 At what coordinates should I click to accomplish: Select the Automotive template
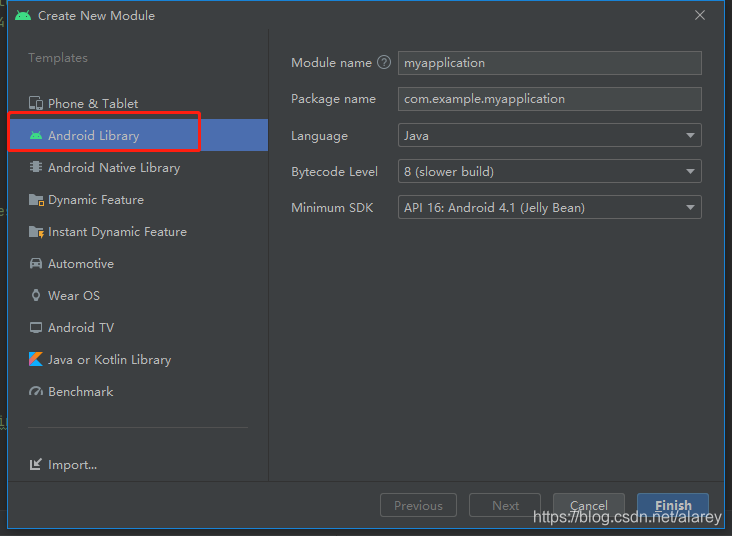(138, 263)
